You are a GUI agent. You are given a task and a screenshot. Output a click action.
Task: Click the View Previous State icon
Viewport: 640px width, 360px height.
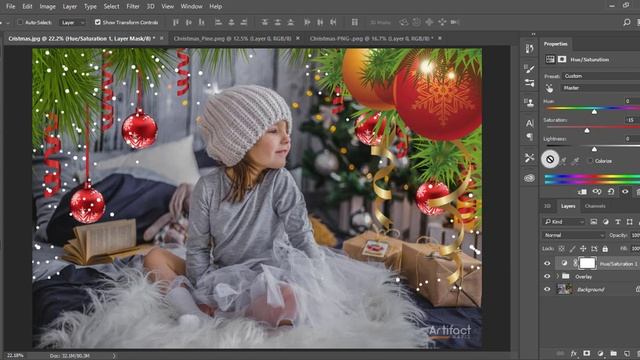[597, 191]
